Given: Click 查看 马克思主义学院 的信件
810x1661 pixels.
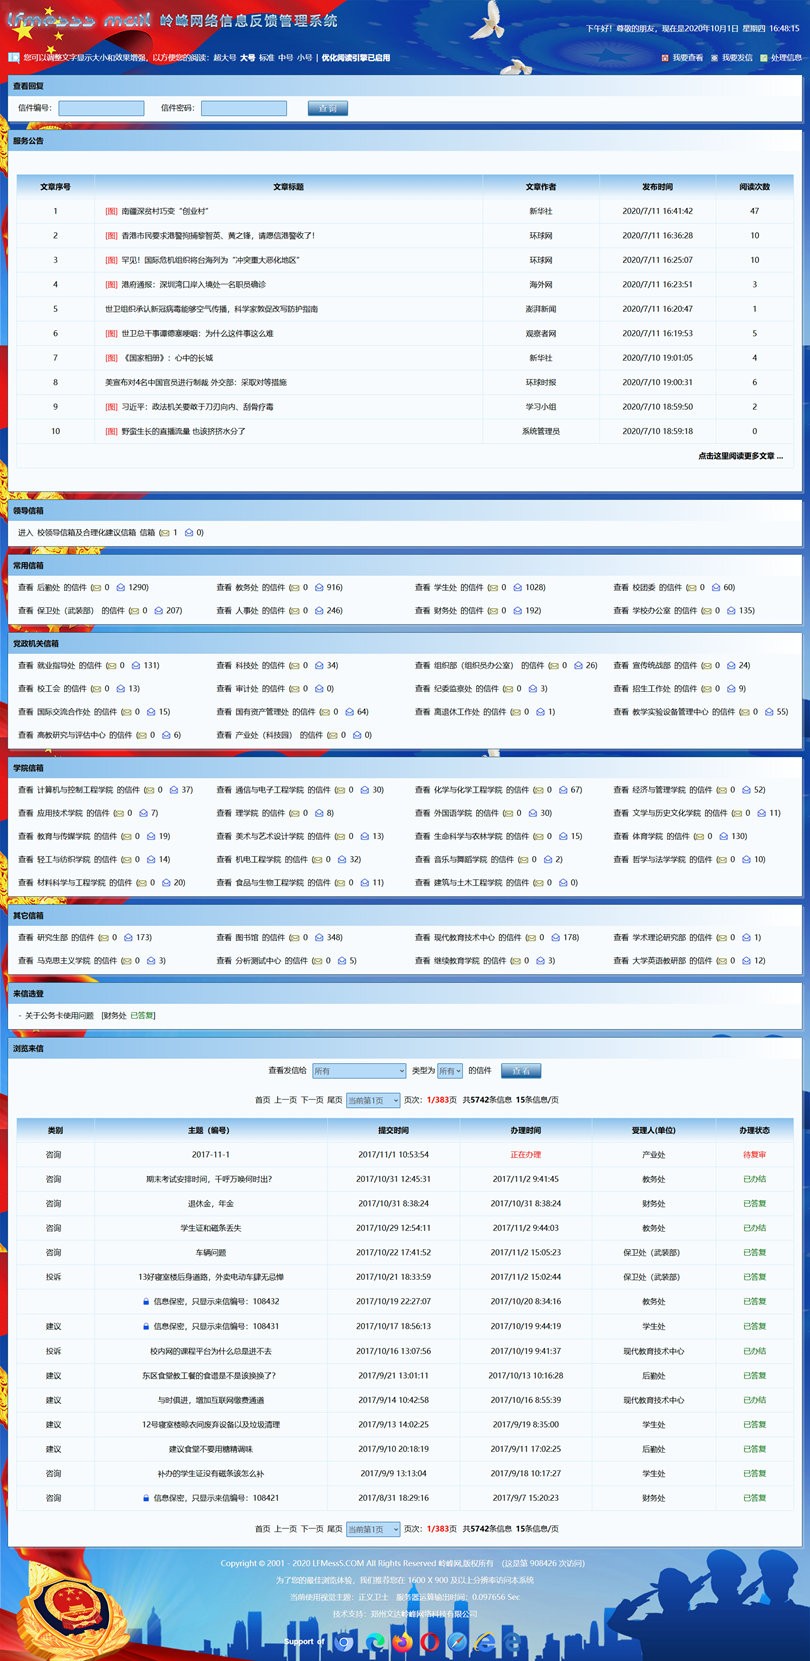Looking at the screenshot, I should pos(67,961).
